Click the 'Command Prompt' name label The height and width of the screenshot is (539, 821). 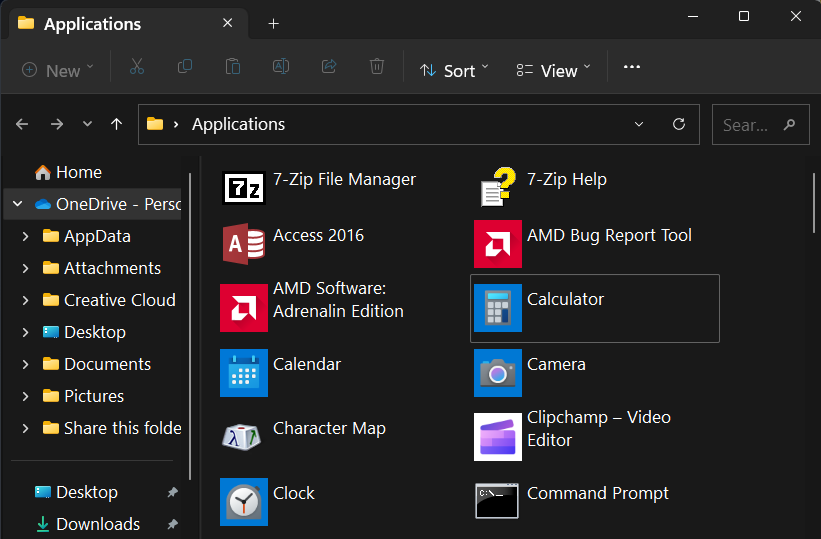pos(597,493)
